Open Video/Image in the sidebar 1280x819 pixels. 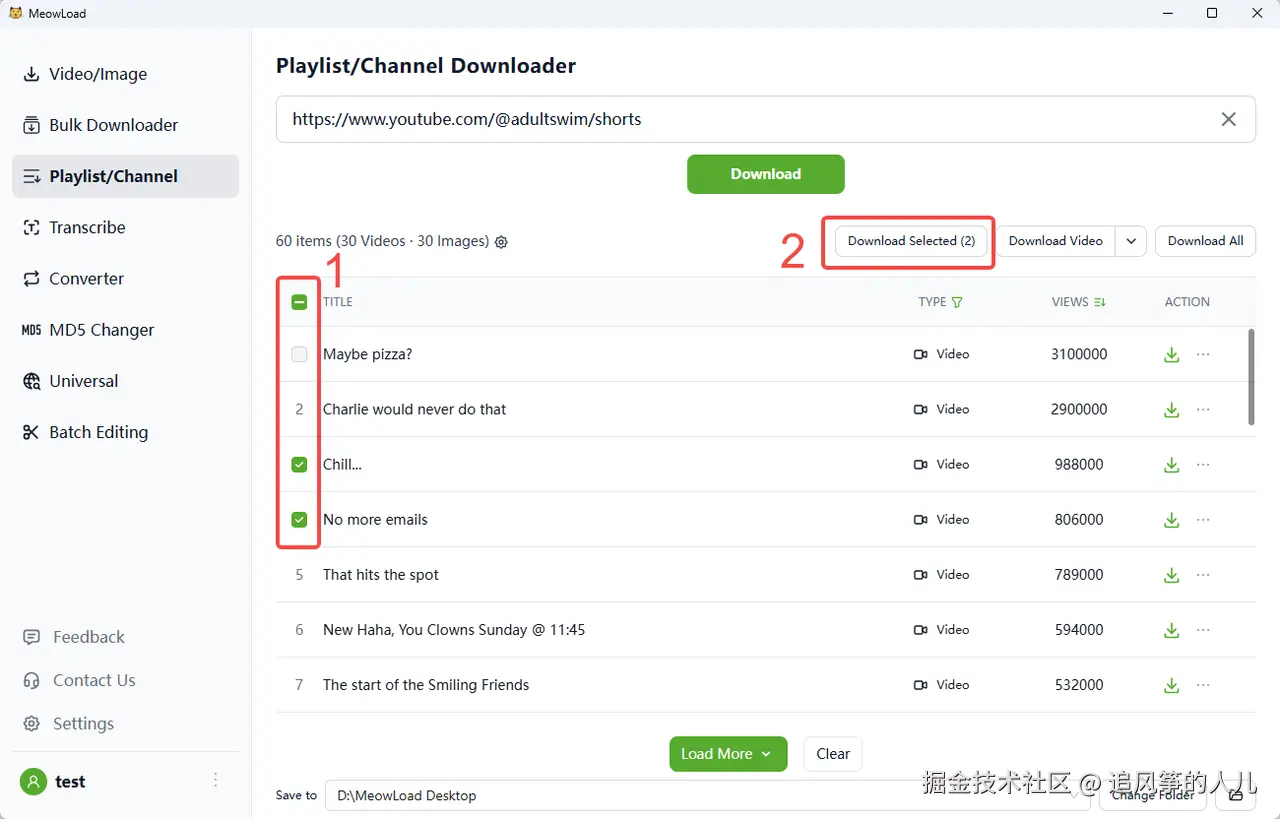tap(126, 74)
